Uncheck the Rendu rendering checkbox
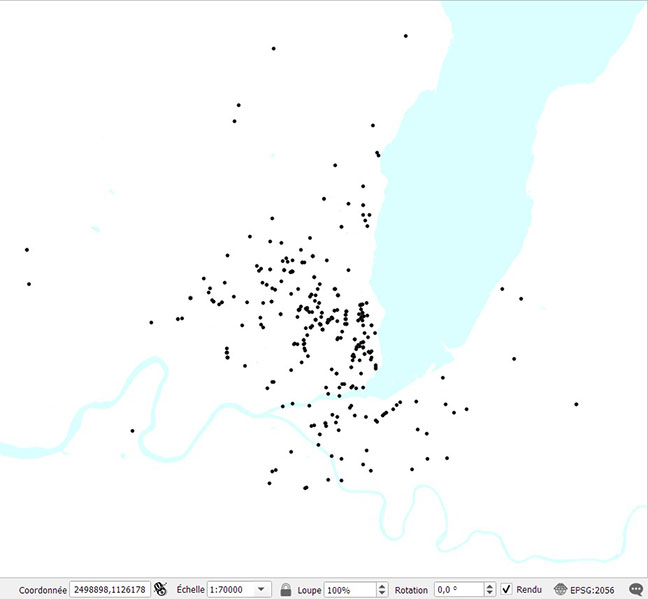648x599 pixels. click(506, 589)
